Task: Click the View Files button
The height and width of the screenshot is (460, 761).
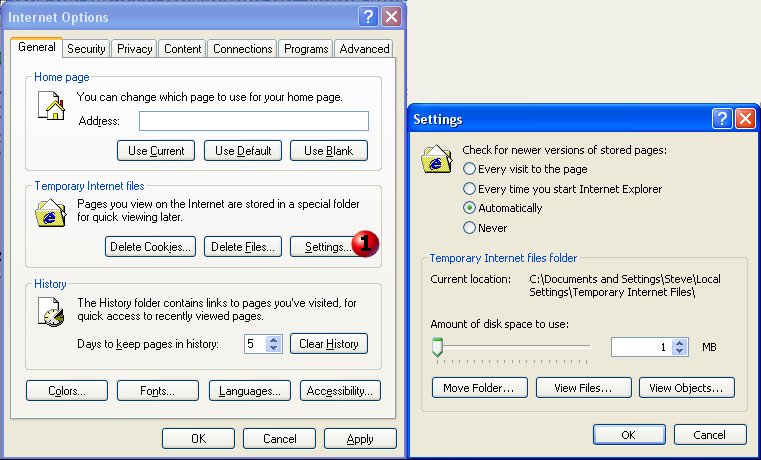Action: click(x=584, y=388)
